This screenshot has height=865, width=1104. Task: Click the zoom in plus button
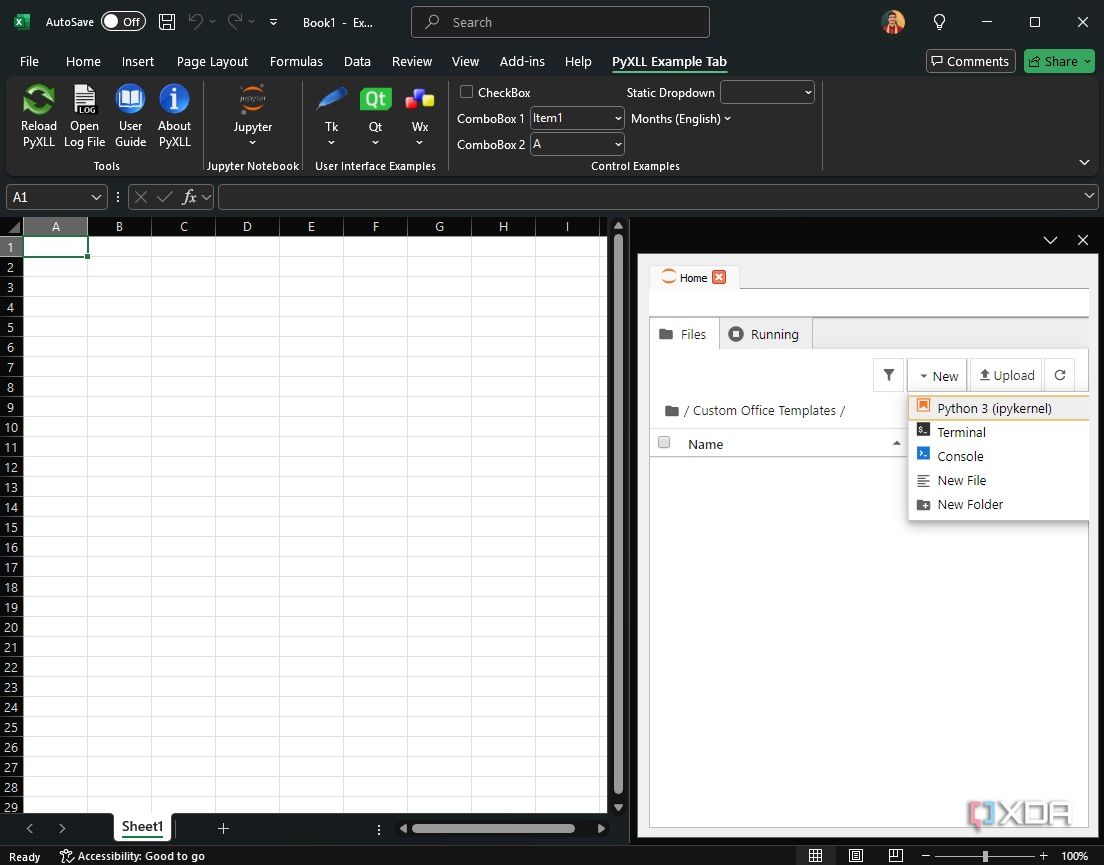click(1043, 856)
